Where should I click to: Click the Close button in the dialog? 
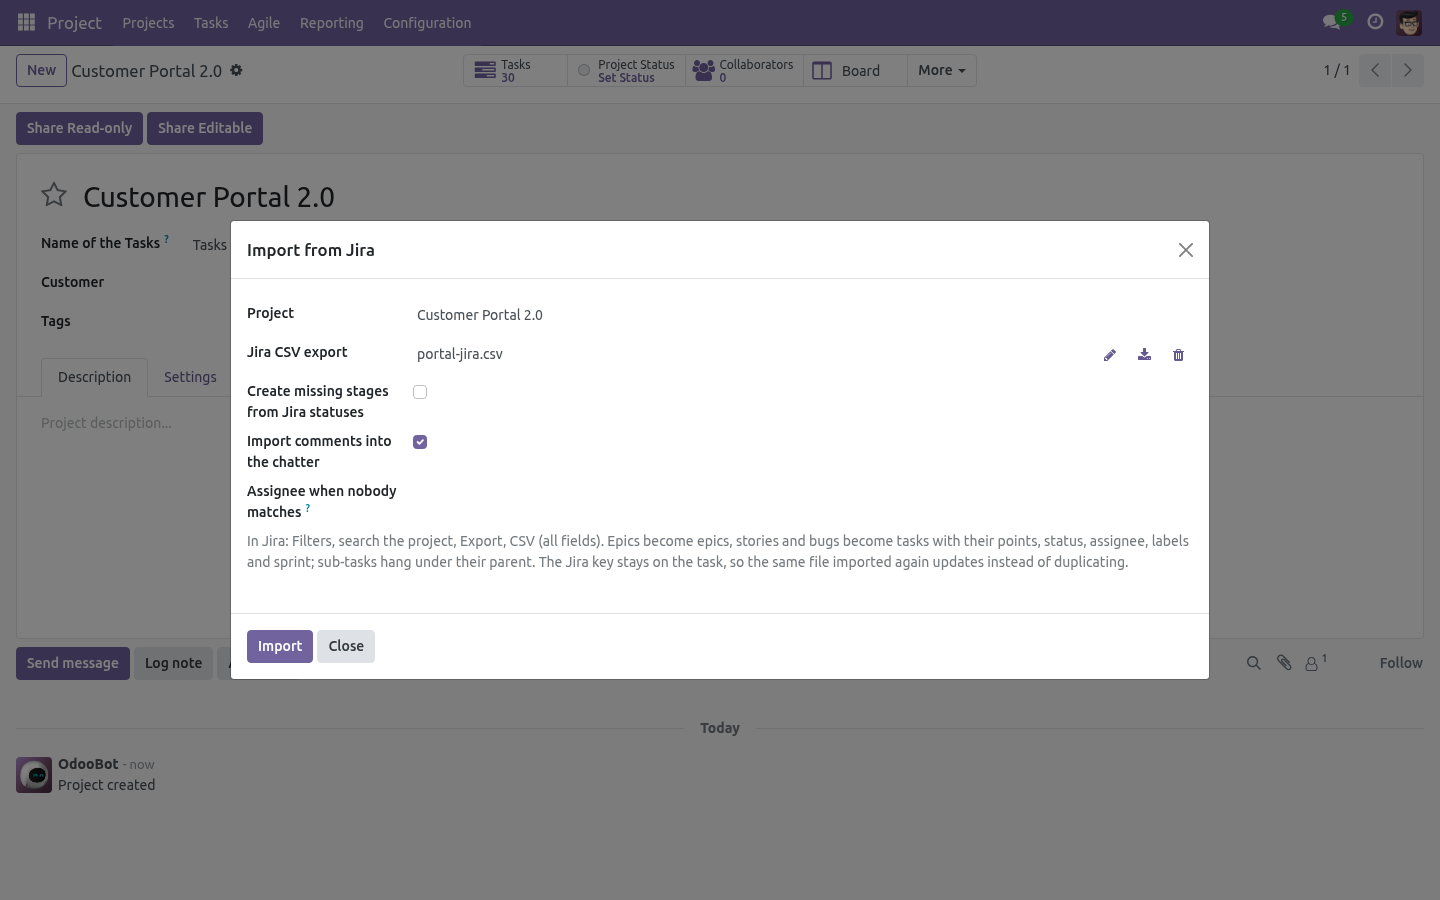(x=346, y=646)
